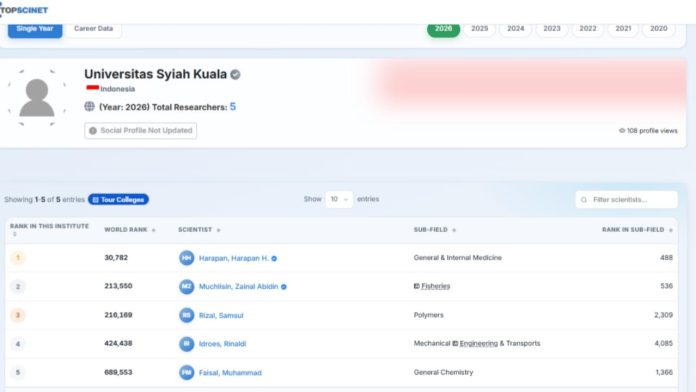Click verified badge next to Muchlisin, Zainal Abidin
Viewport: 696px width, 392px height.
pyautogui.click(x=284, y=287)
